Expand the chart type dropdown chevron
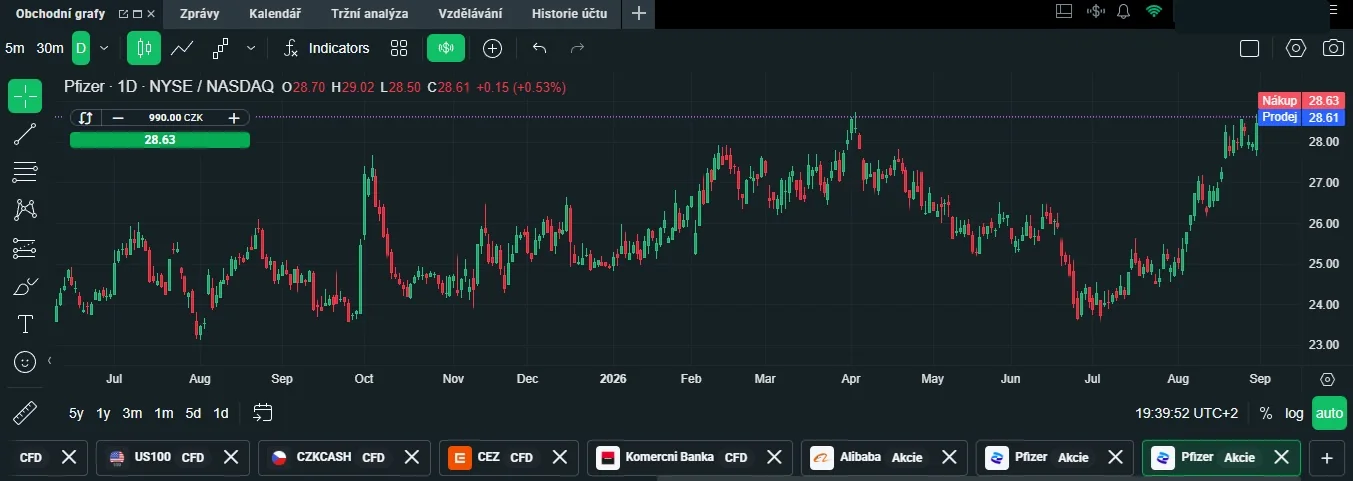The height and width of the screenshot is (481, 1353). pyautogui.click(x=251, y=48)
